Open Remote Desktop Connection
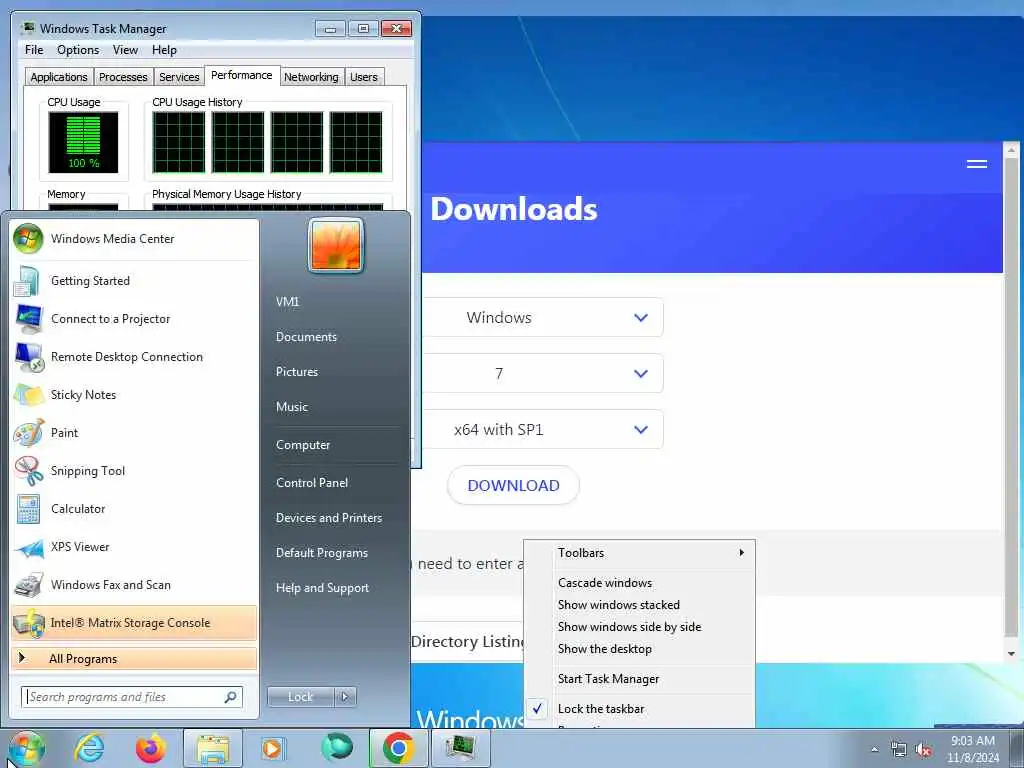Screen dimensions: 1024x768 click(134, 357)
